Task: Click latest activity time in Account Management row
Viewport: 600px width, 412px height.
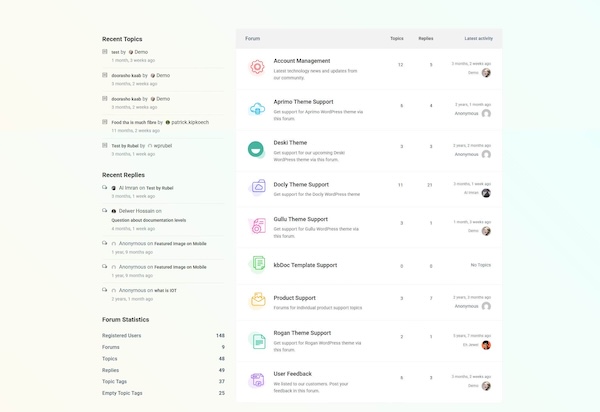Action: [x=471, y=64]
